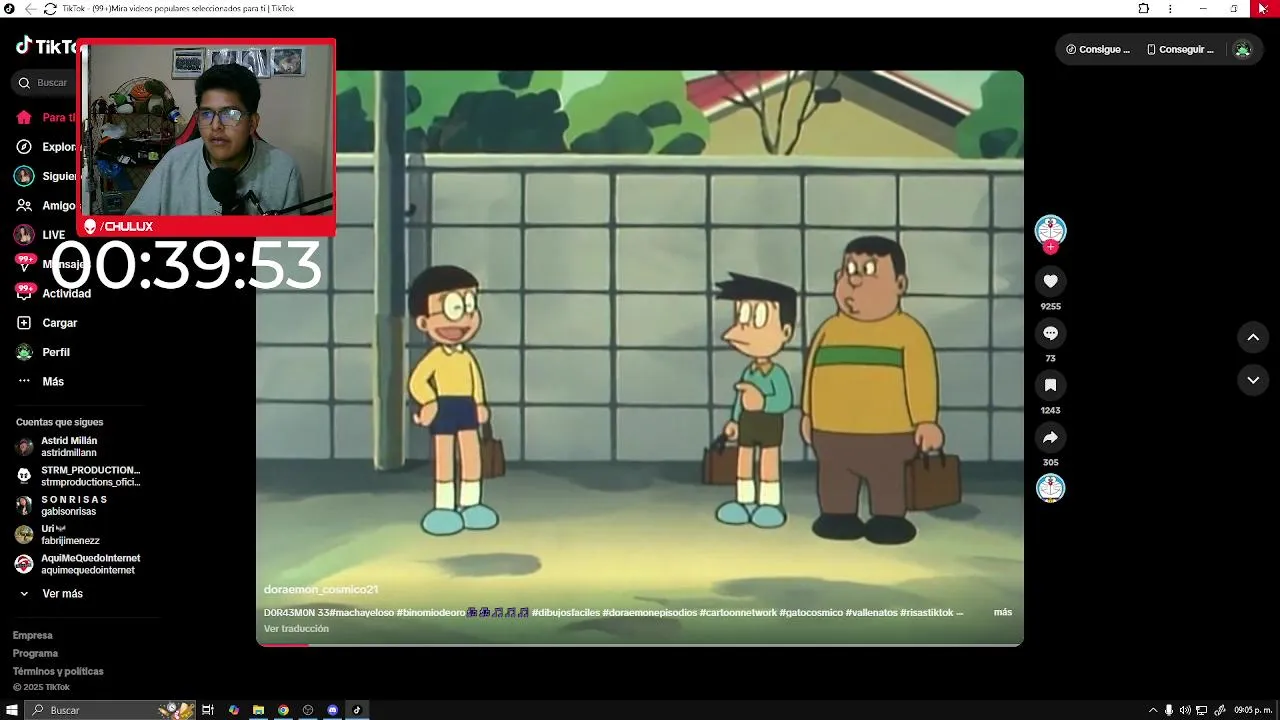Open the creator's Doraemon avatar above like button

[1050, 230]
